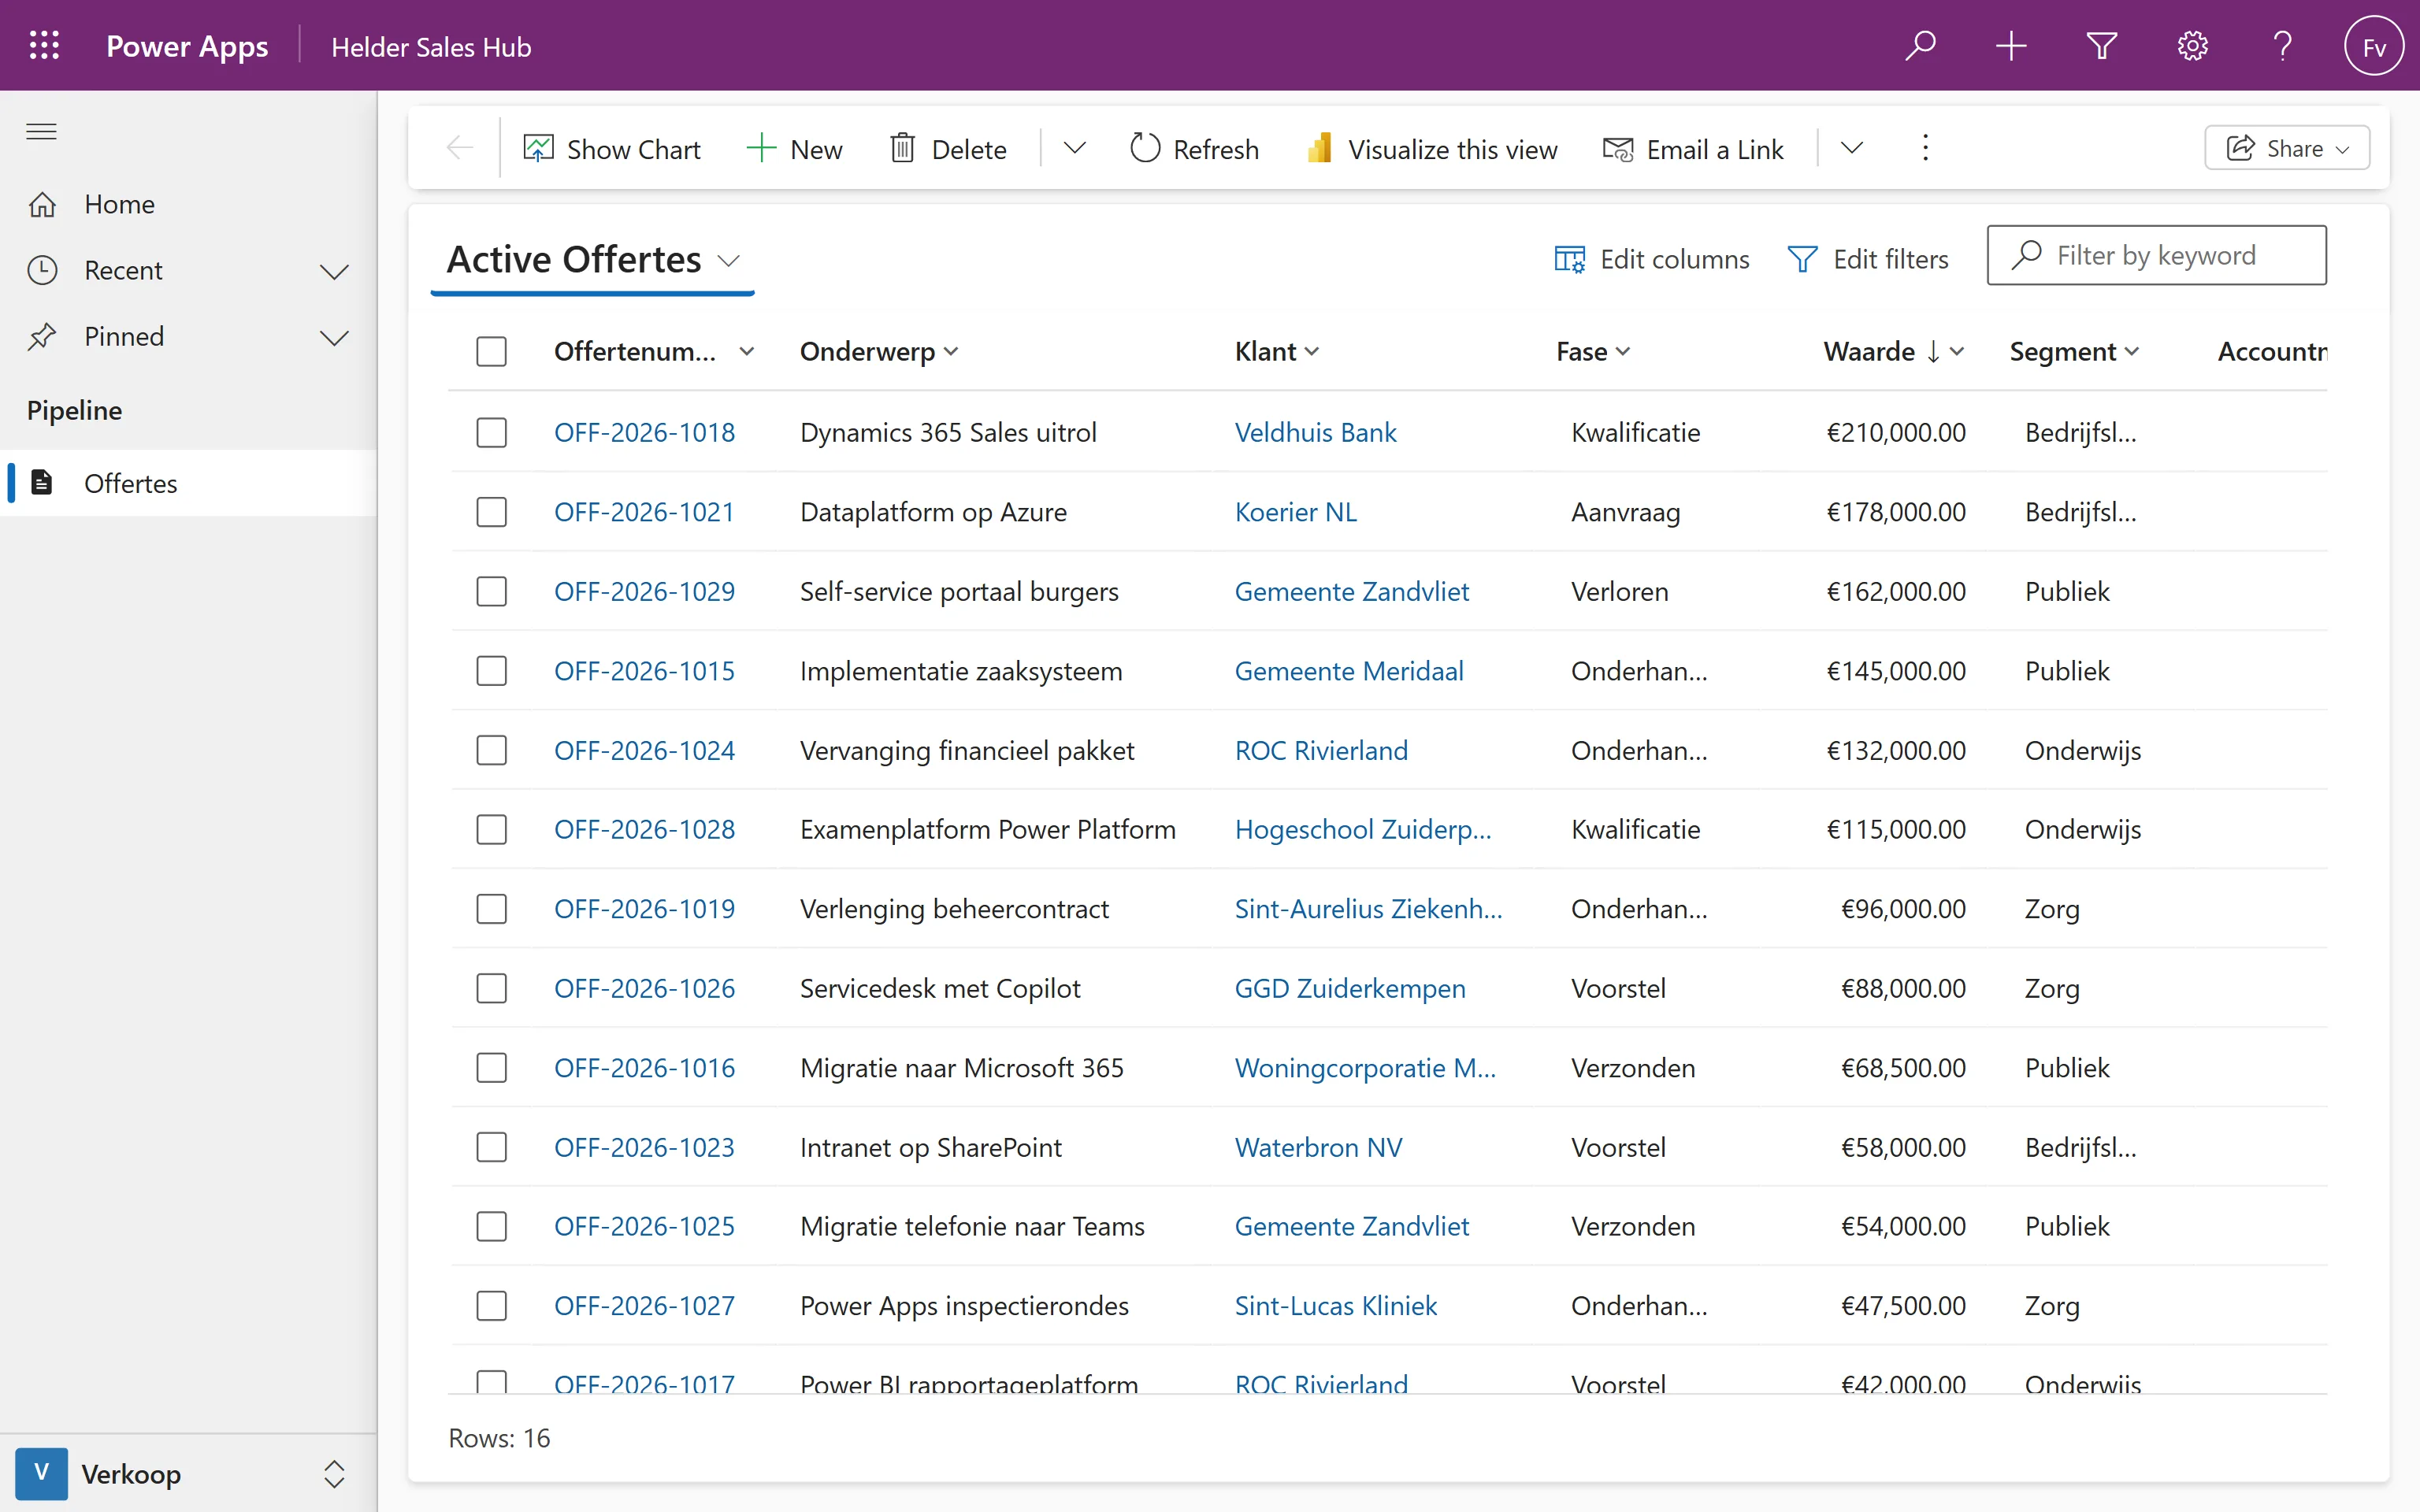Check the box for OFF-2026-1018
2420x1512 pixels.
491,432
